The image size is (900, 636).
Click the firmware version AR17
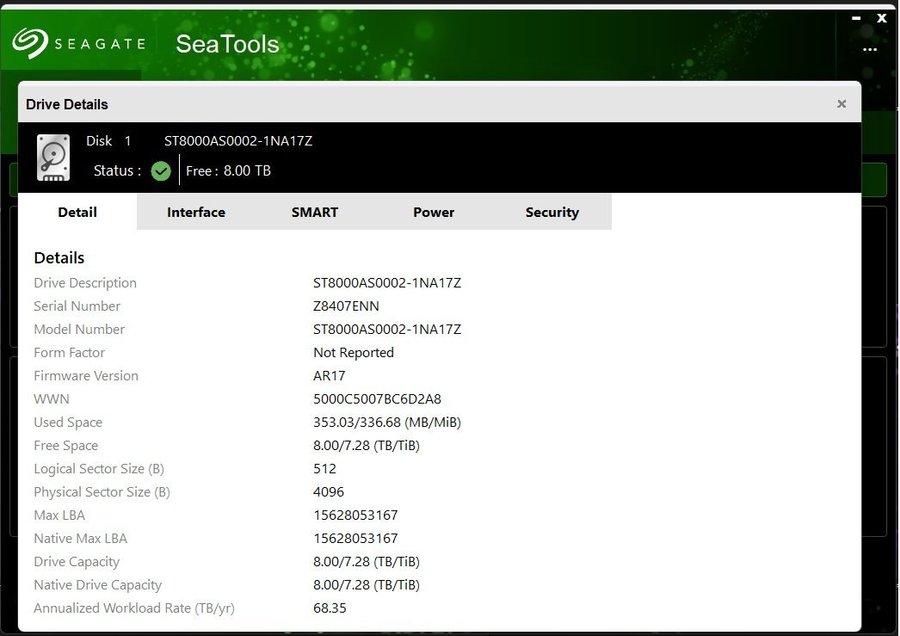329,376
